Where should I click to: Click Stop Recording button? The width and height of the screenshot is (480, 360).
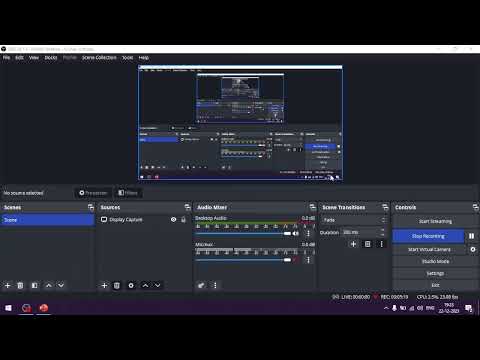[428, 236]
